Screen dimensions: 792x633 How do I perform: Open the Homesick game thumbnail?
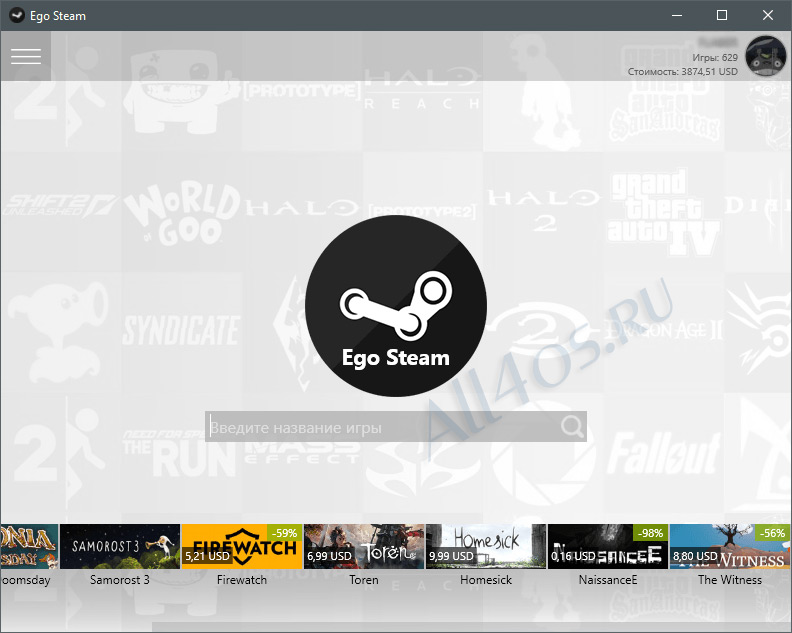486,546
